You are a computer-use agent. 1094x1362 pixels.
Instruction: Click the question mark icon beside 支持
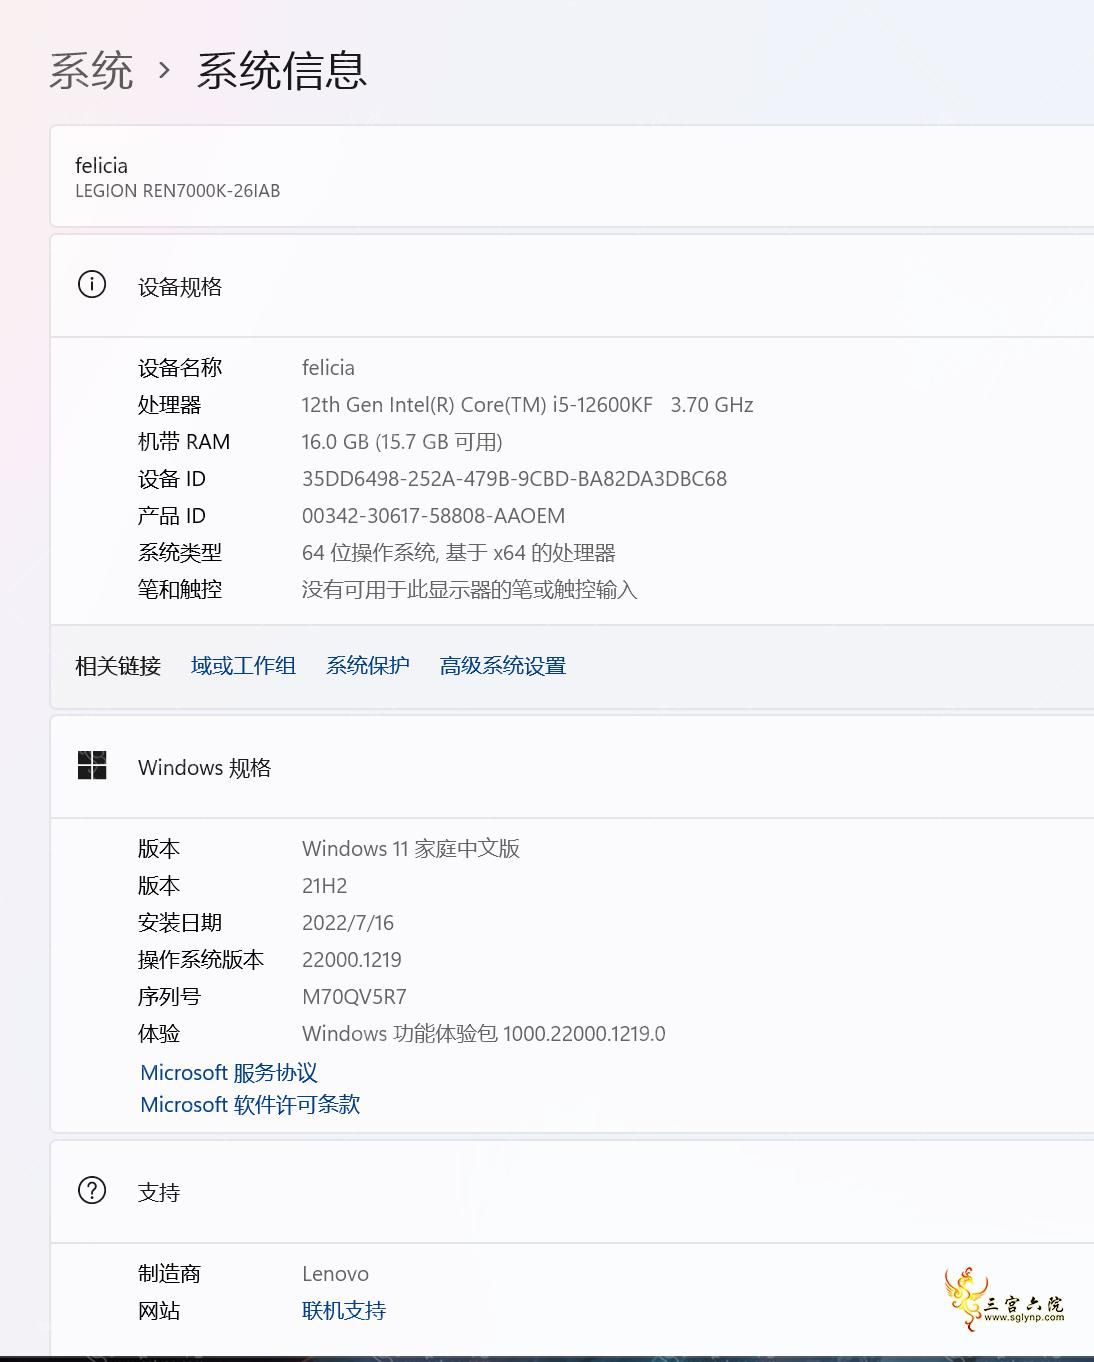pyautogui.click(x=92, y=1190)
